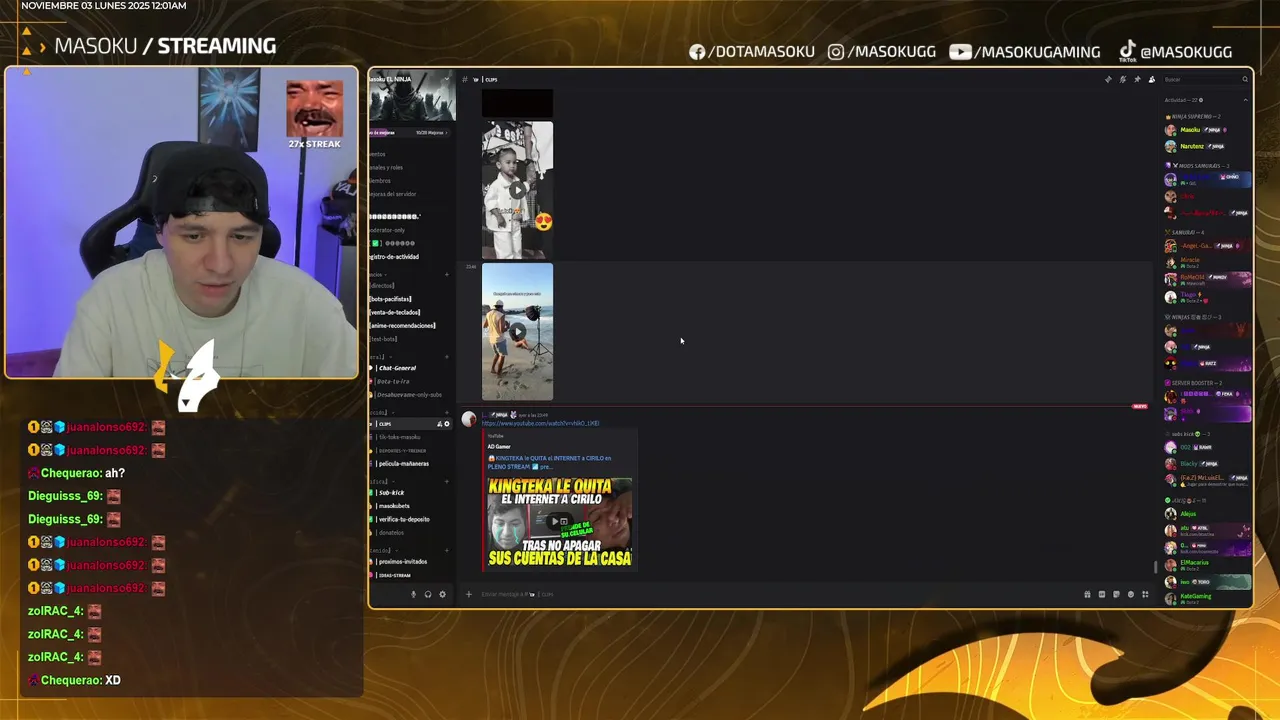Open the IDEAS-STREAM channel
The height and width of the screenshot is (720, 1280).
click(x=394, y=575)
